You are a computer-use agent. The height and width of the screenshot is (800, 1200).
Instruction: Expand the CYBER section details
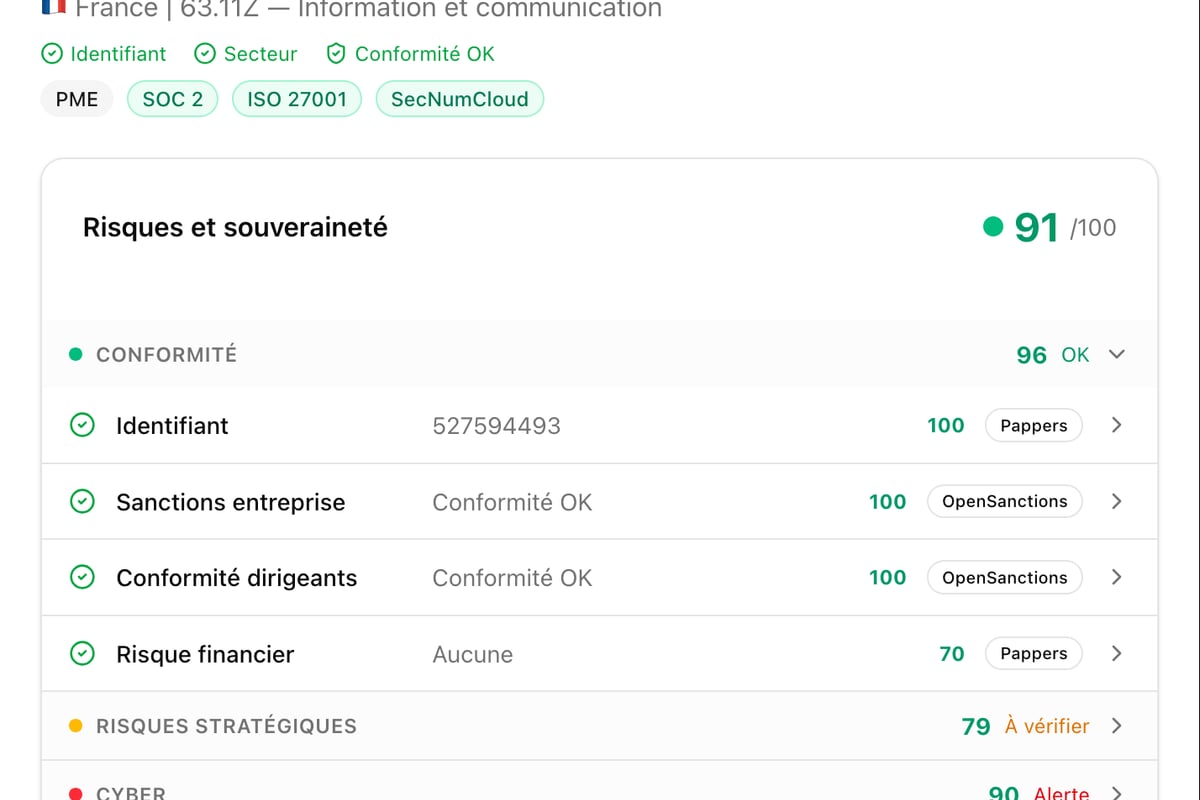(1117, 790)
